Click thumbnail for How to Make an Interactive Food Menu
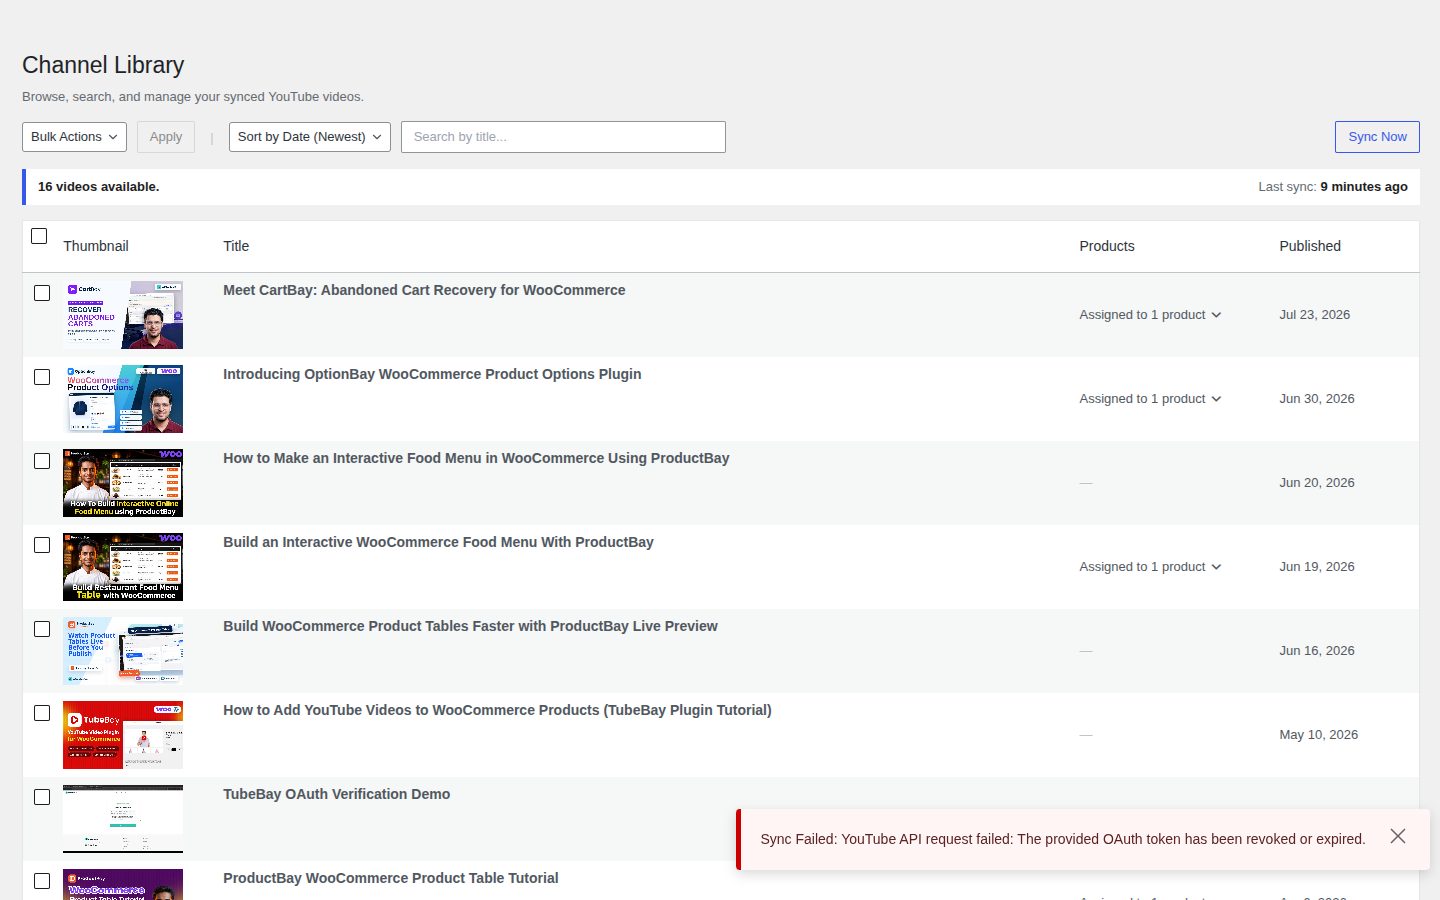1440x900 pixels. (x=123, y=483)
